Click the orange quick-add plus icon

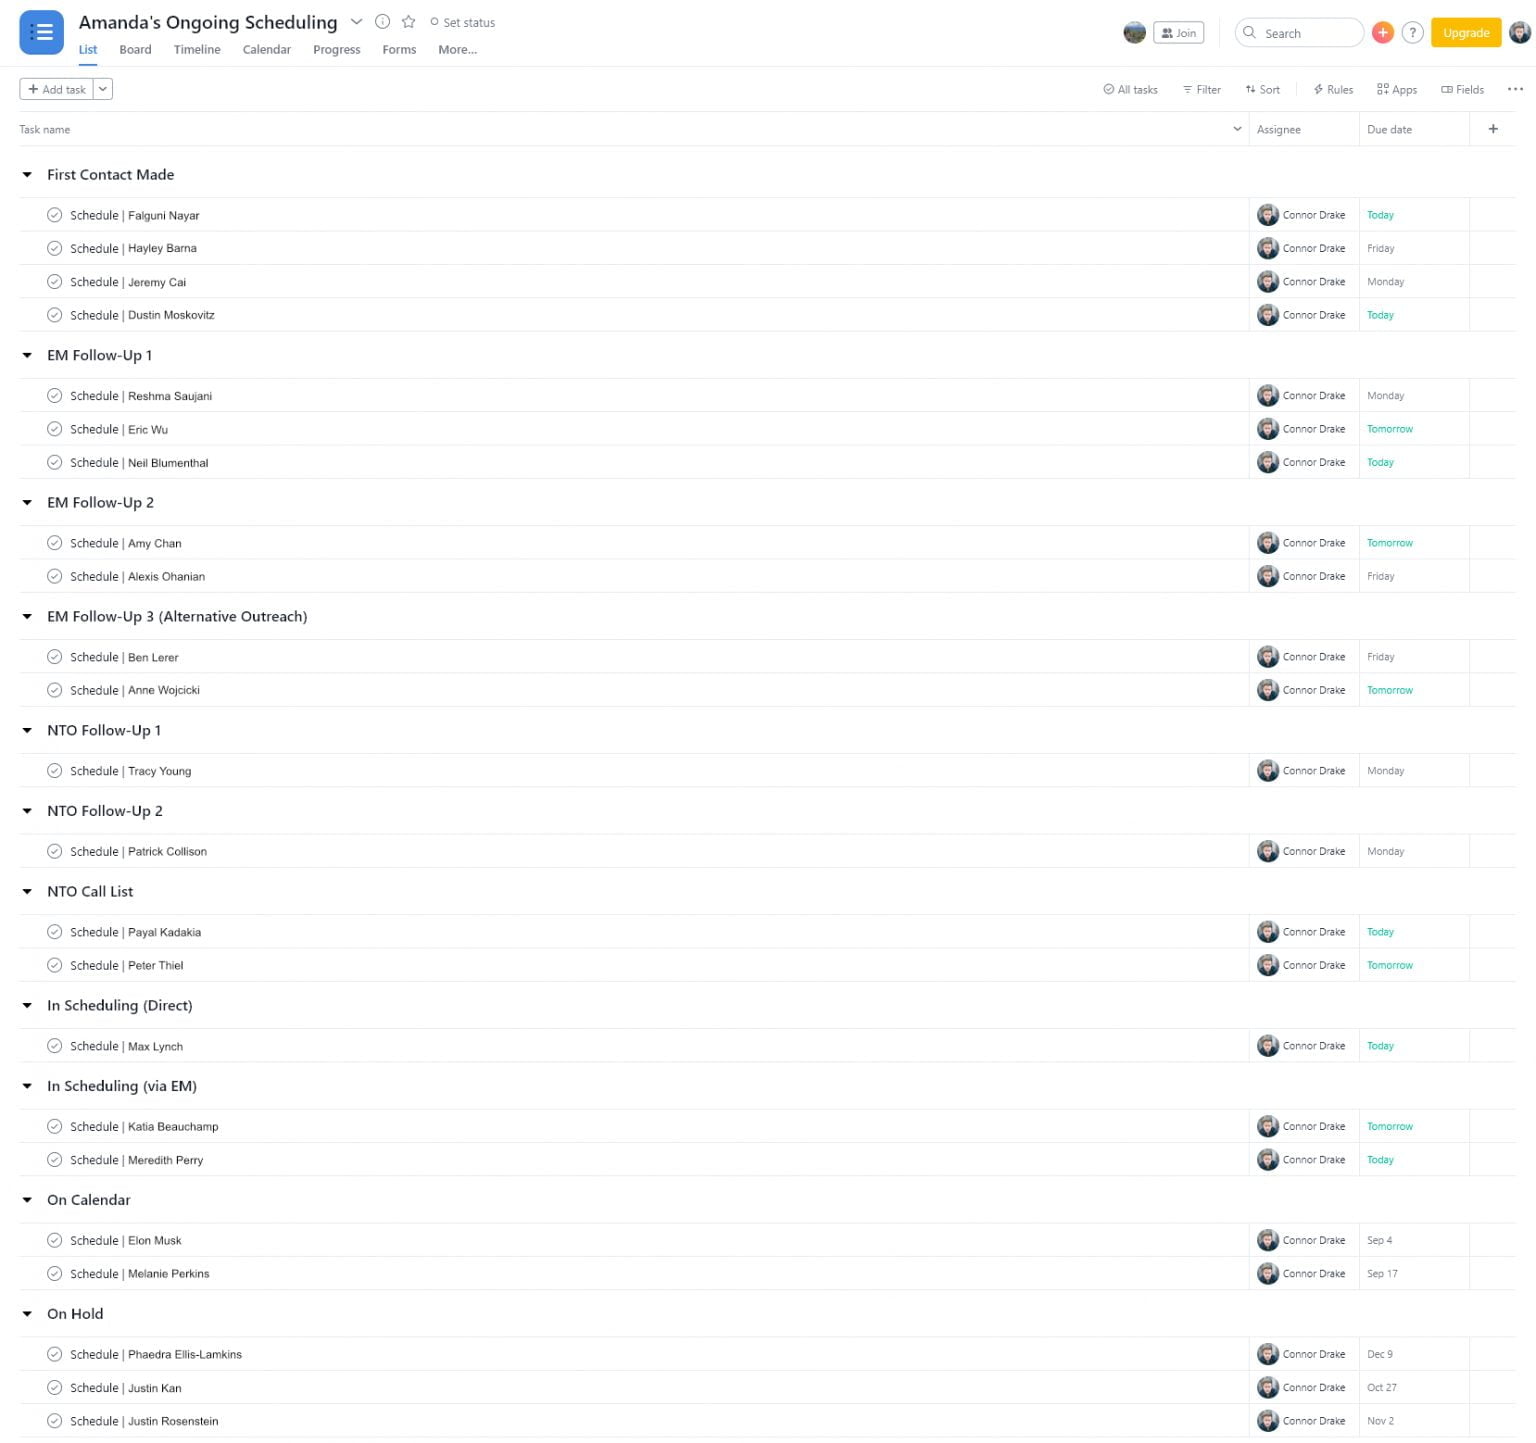[1383, 32]
